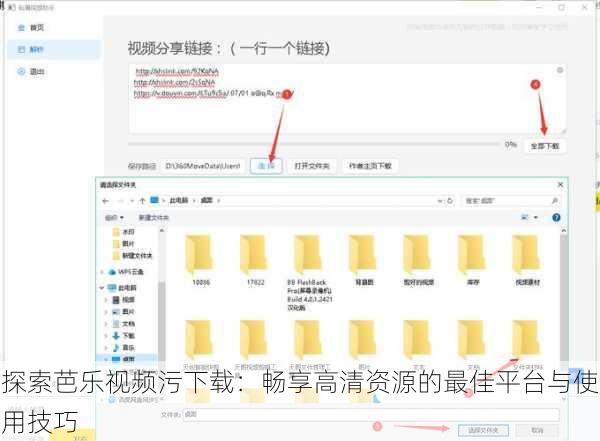Viewport: 600px width, 441px height.
Task: Click the file list scroll up arrow
Action: (564, 230)
